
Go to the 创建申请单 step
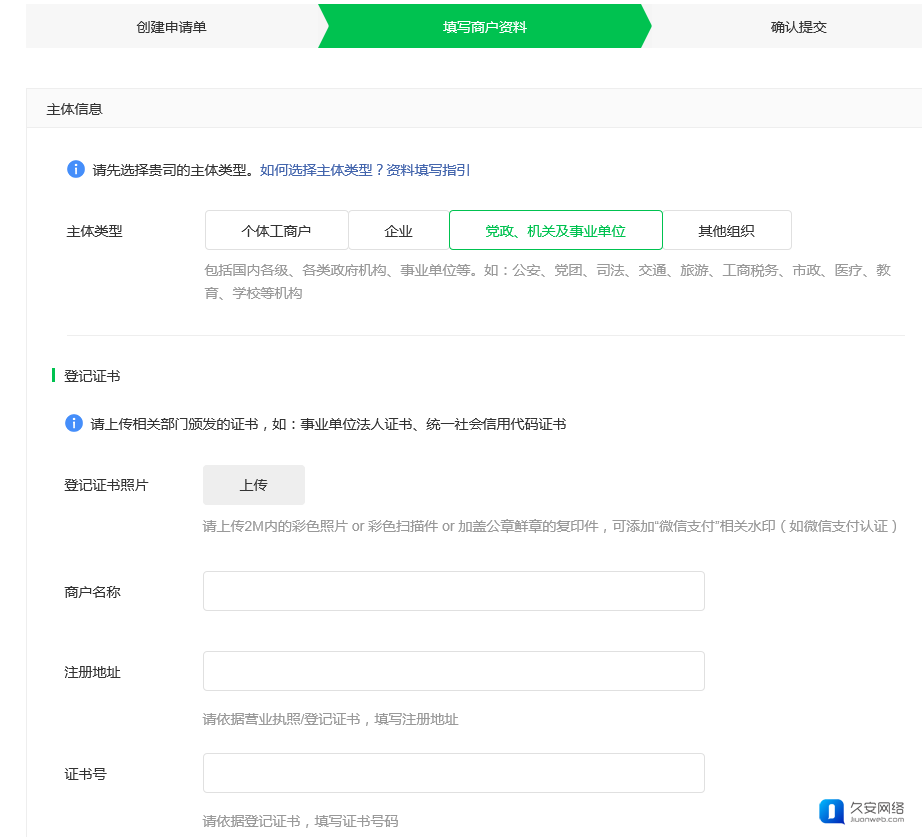pos(172,27)
